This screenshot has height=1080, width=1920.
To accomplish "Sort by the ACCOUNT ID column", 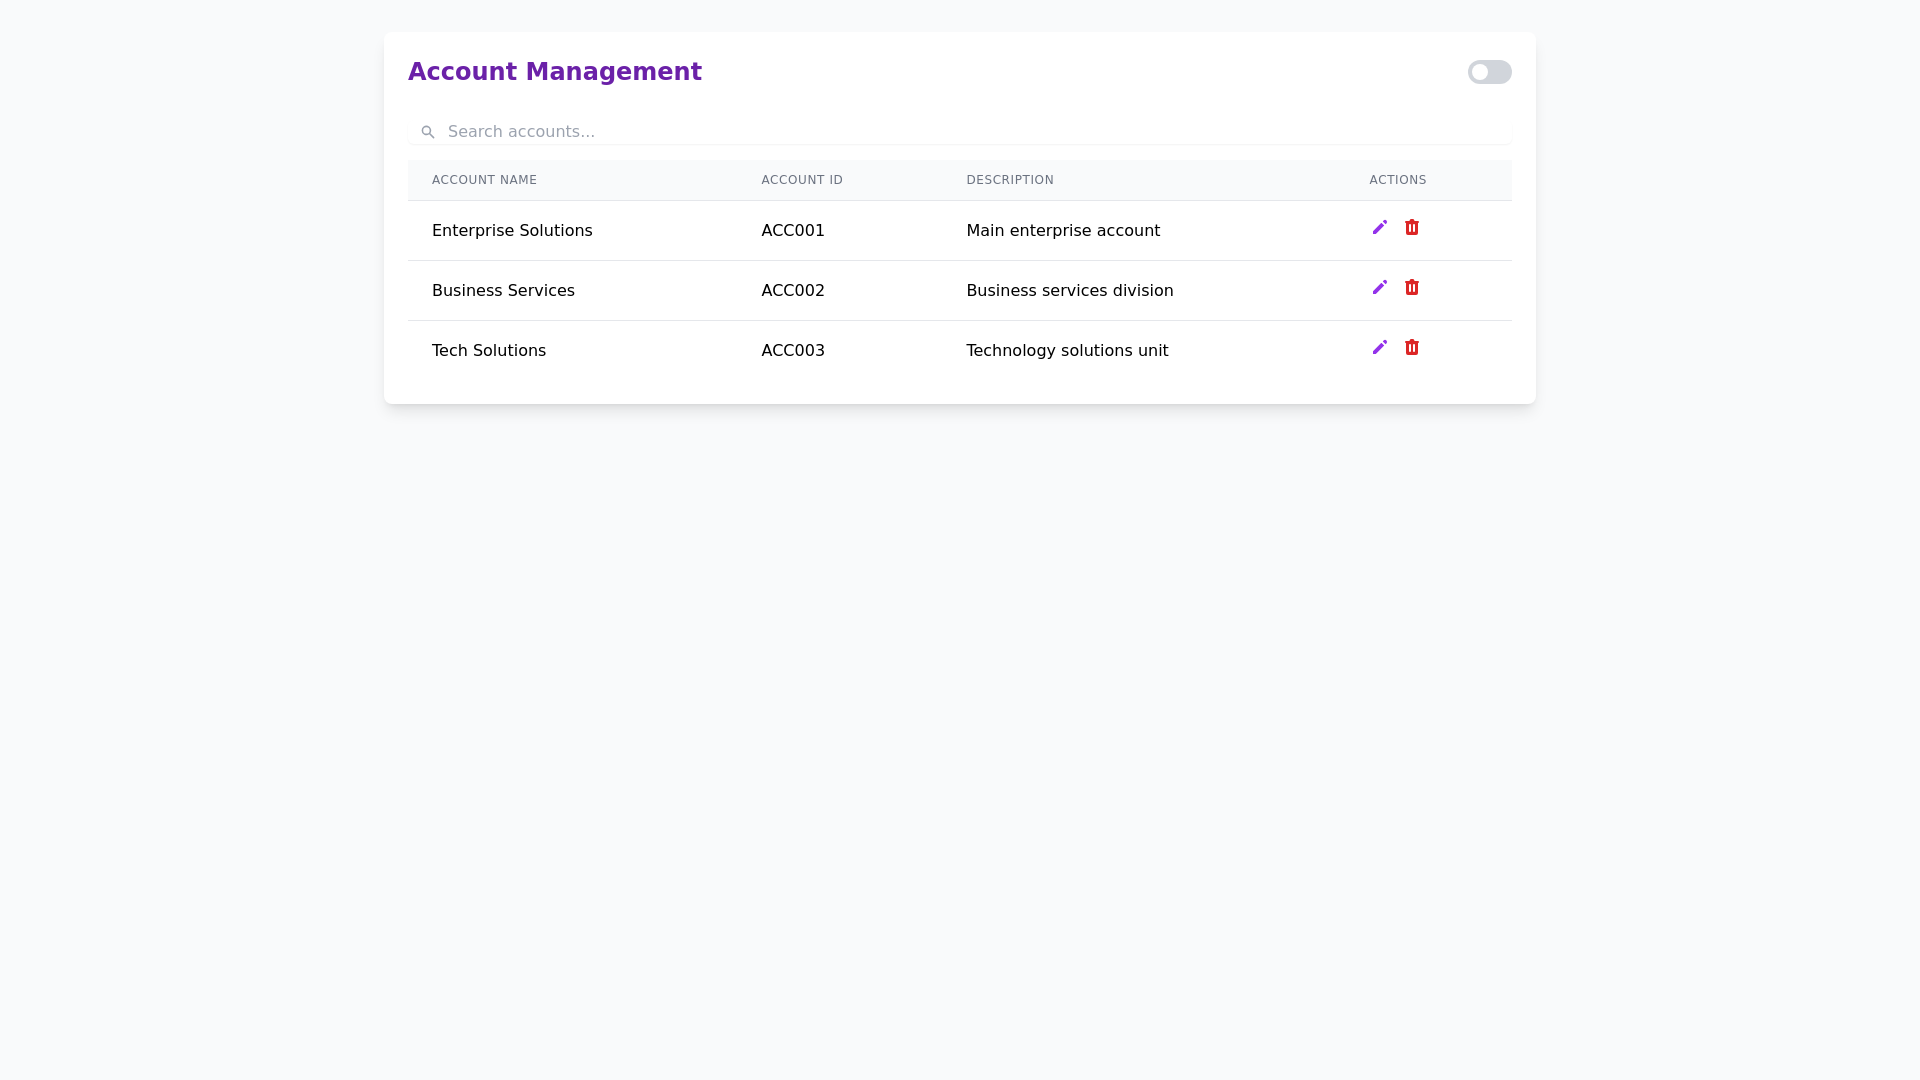I will [802, 180].
